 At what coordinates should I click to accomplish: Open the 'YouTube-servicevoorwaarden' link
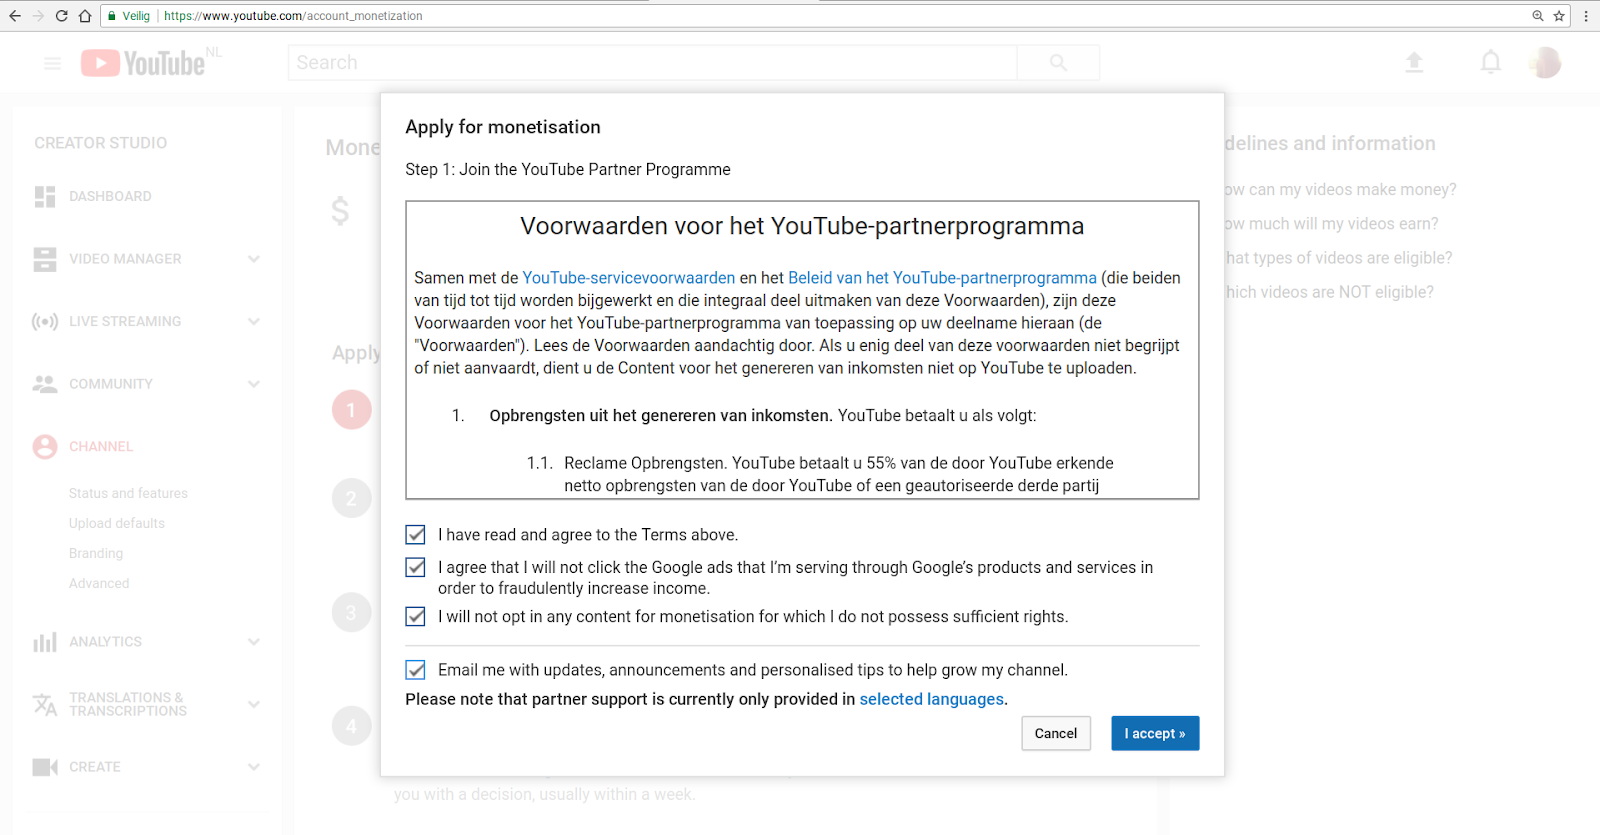[629, 278]
